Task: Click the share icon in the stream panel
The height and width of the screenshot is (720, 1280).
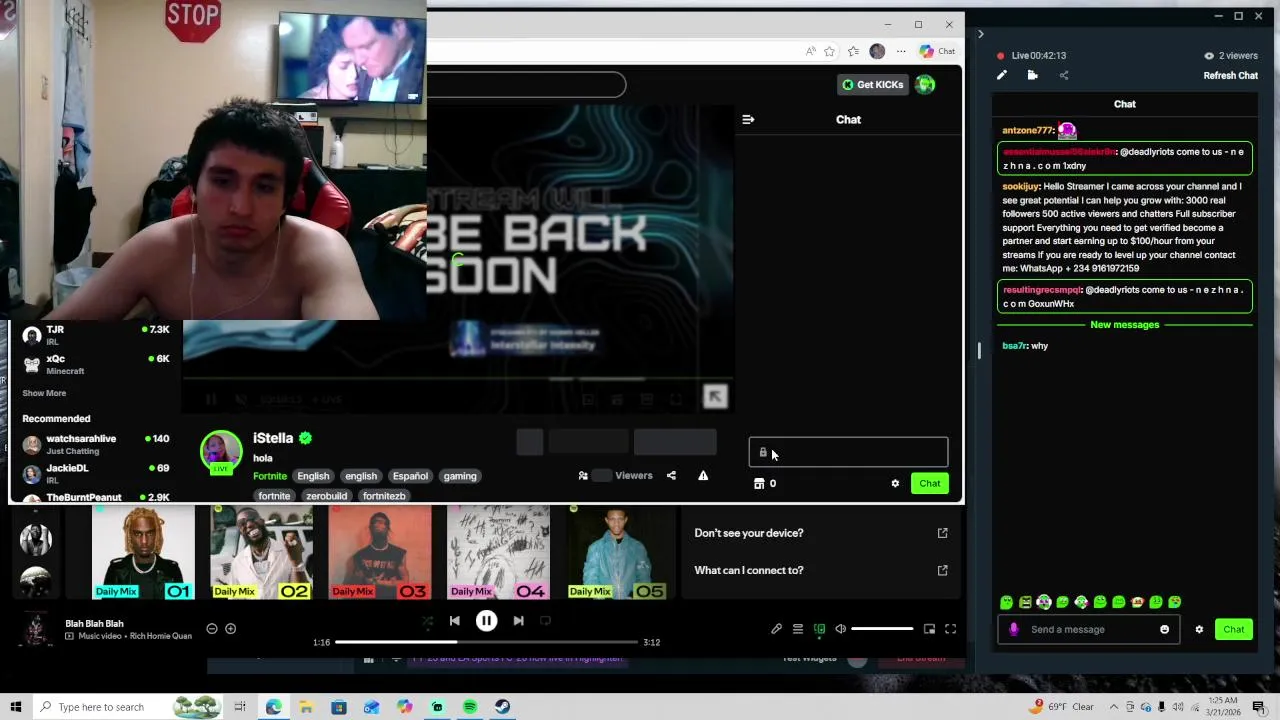Action: pyautogui.click(x=1064, y=75)
